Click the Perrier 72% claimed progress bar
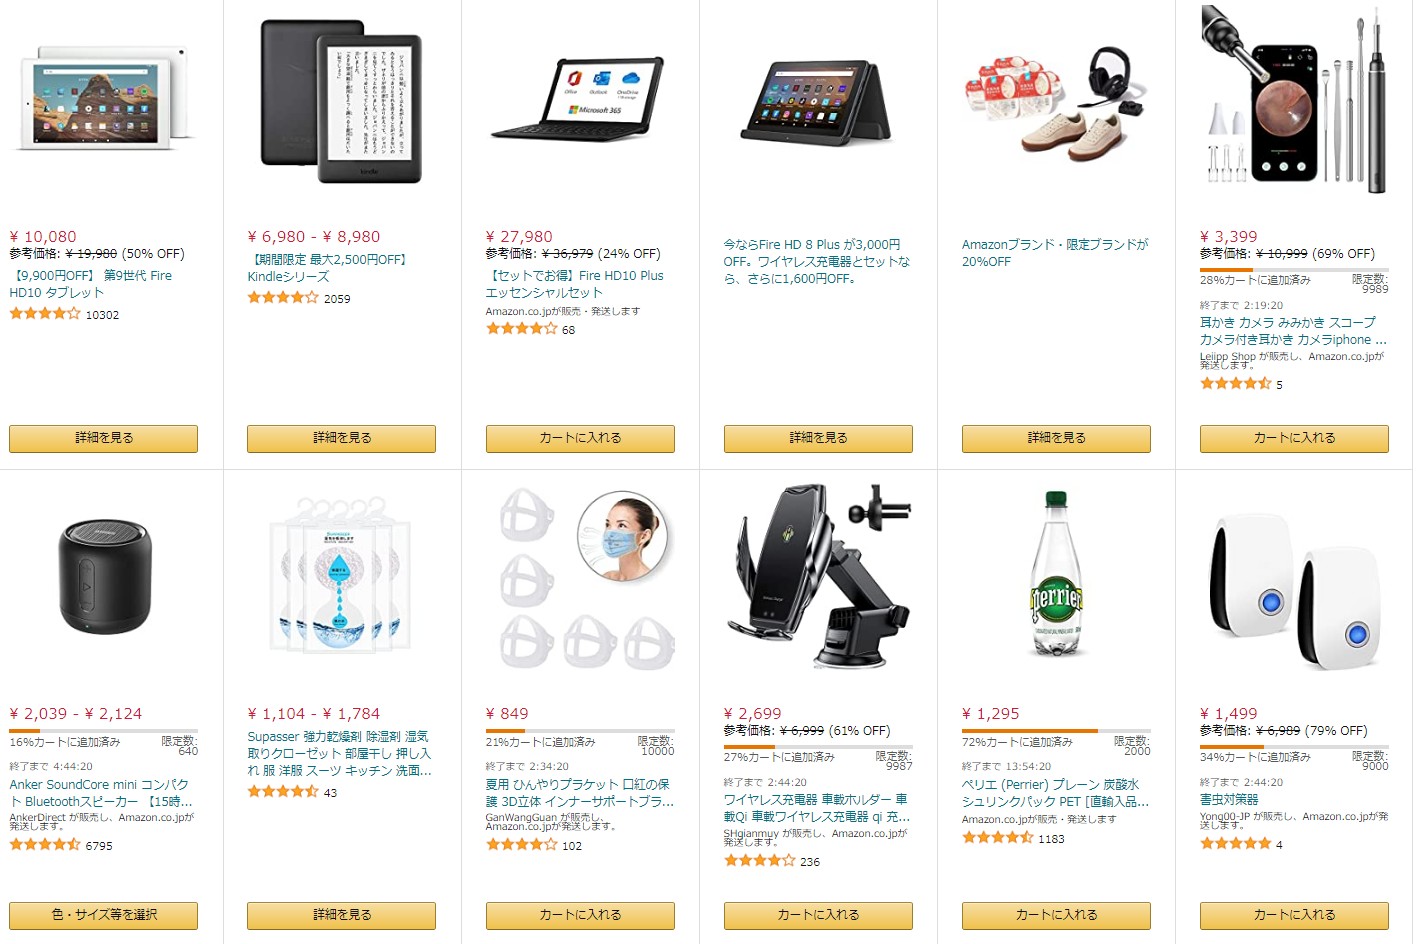This screenshot has width=1425, height=944. pos(1056,731)
